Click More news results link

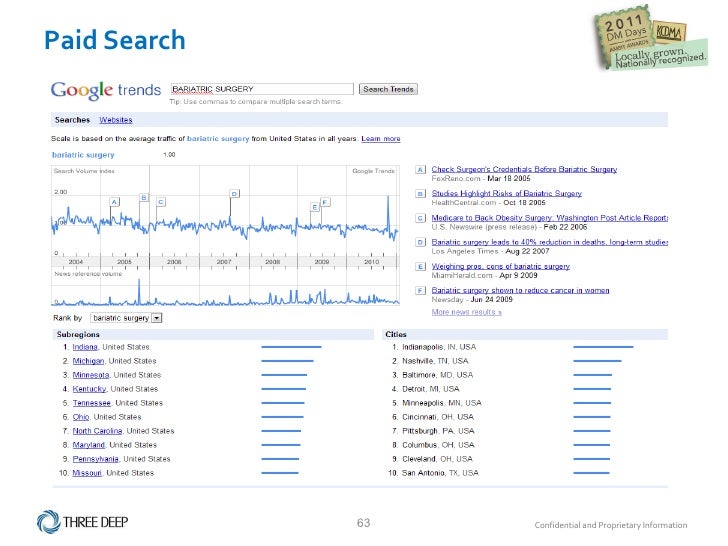click(x=467, y=312)
